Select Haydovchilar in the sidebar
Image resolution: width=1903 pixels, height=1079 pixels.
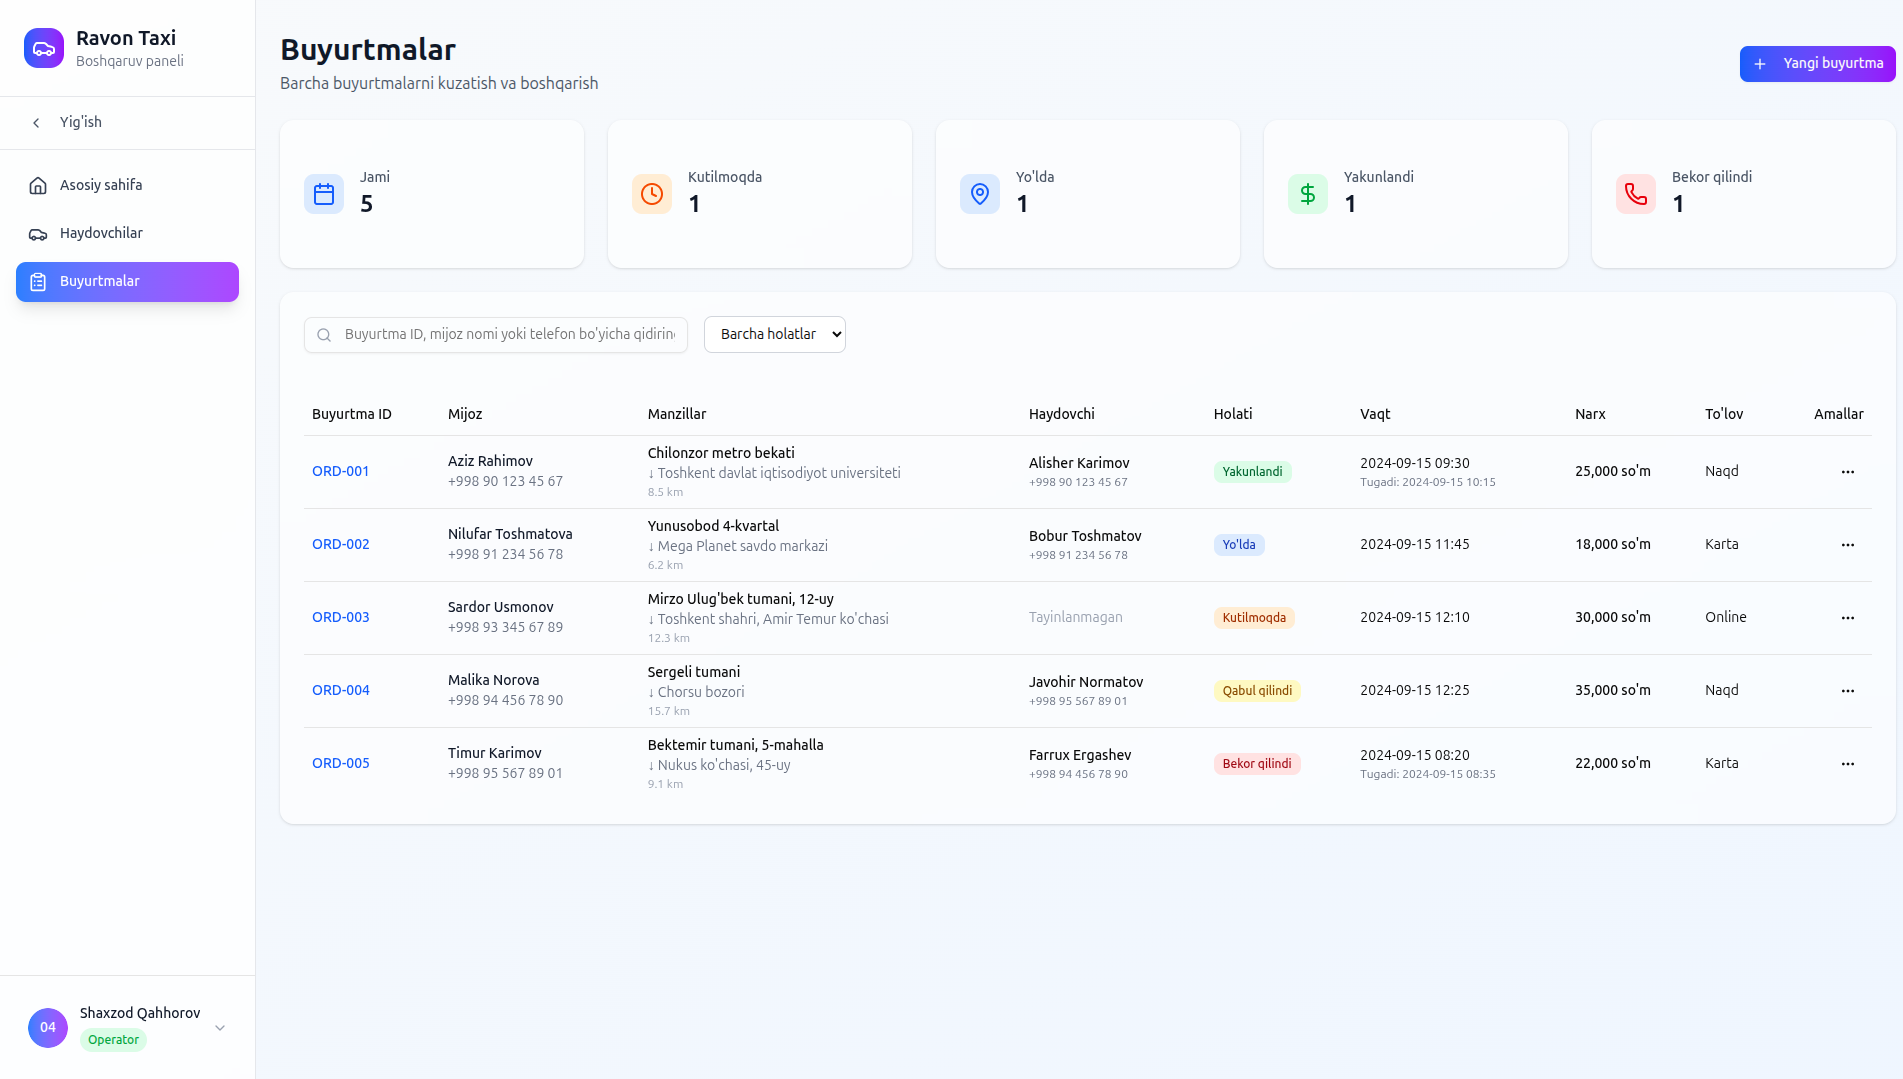(100, 232)
